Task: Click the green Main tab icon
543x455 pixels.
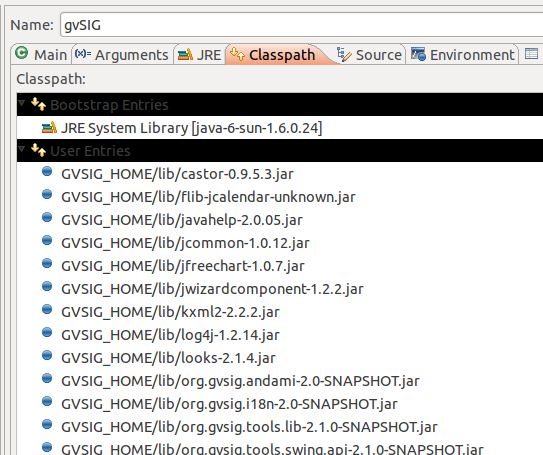Action: [22, 53]
